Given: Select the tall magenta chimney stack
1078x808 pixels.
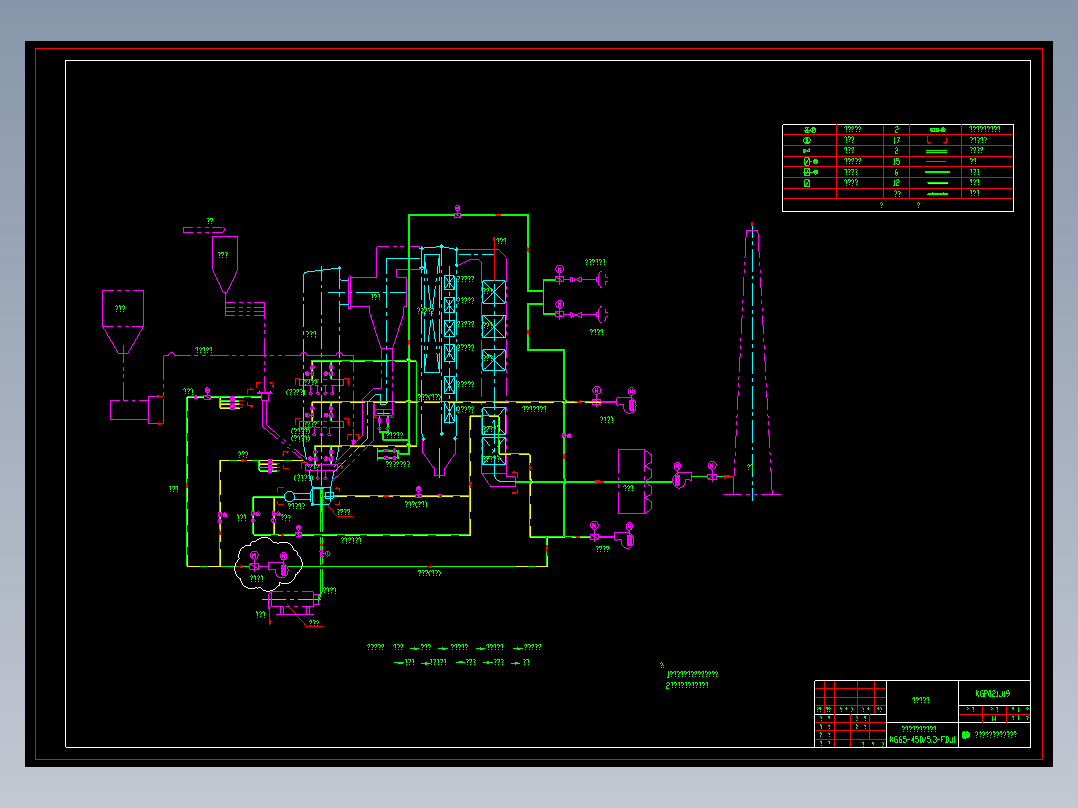Looking at the screenshot, I should coord(753,361).
